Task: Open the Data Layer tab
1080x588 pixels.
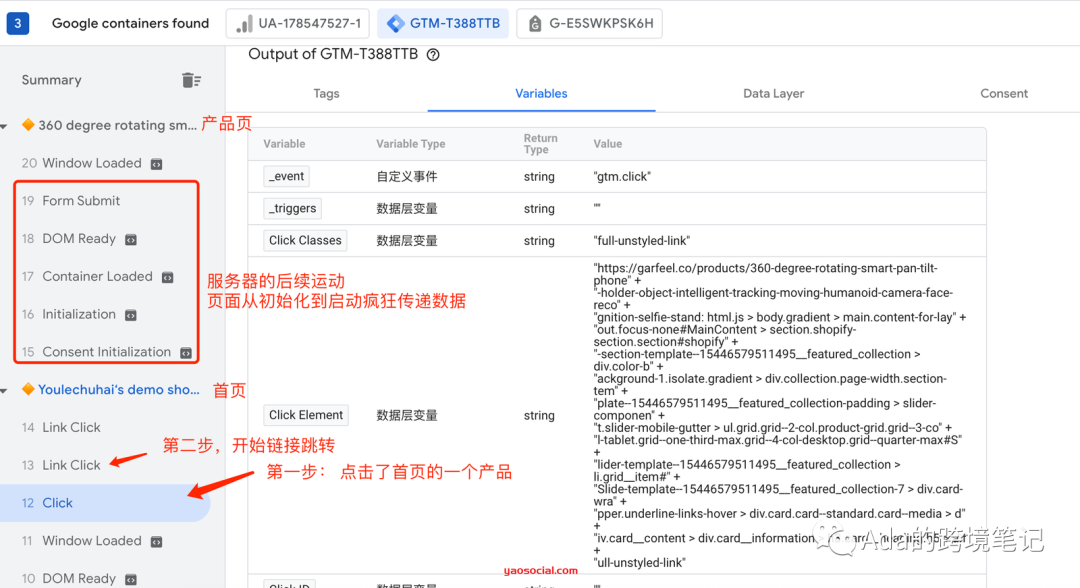Action: 773,93
